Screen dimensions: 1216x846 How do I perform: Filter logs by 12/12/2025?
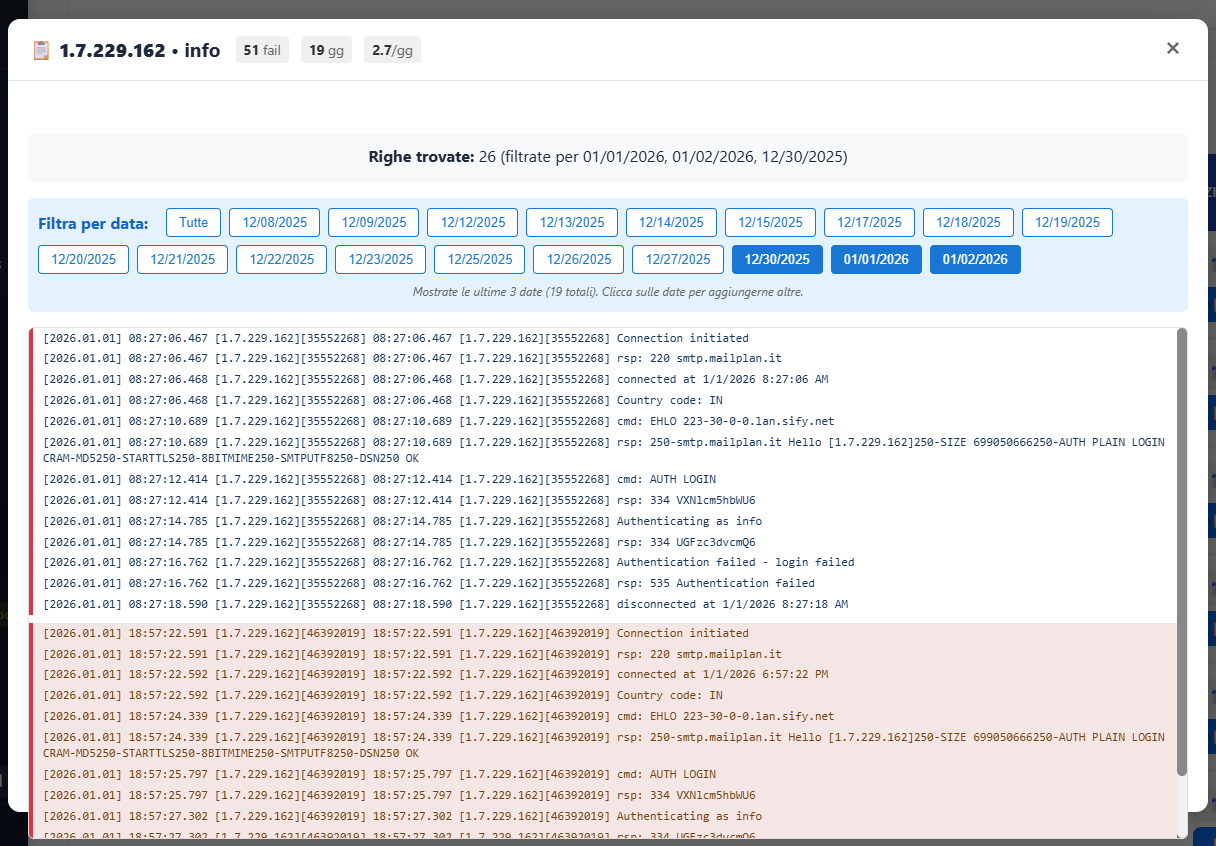tap(473, 222)
